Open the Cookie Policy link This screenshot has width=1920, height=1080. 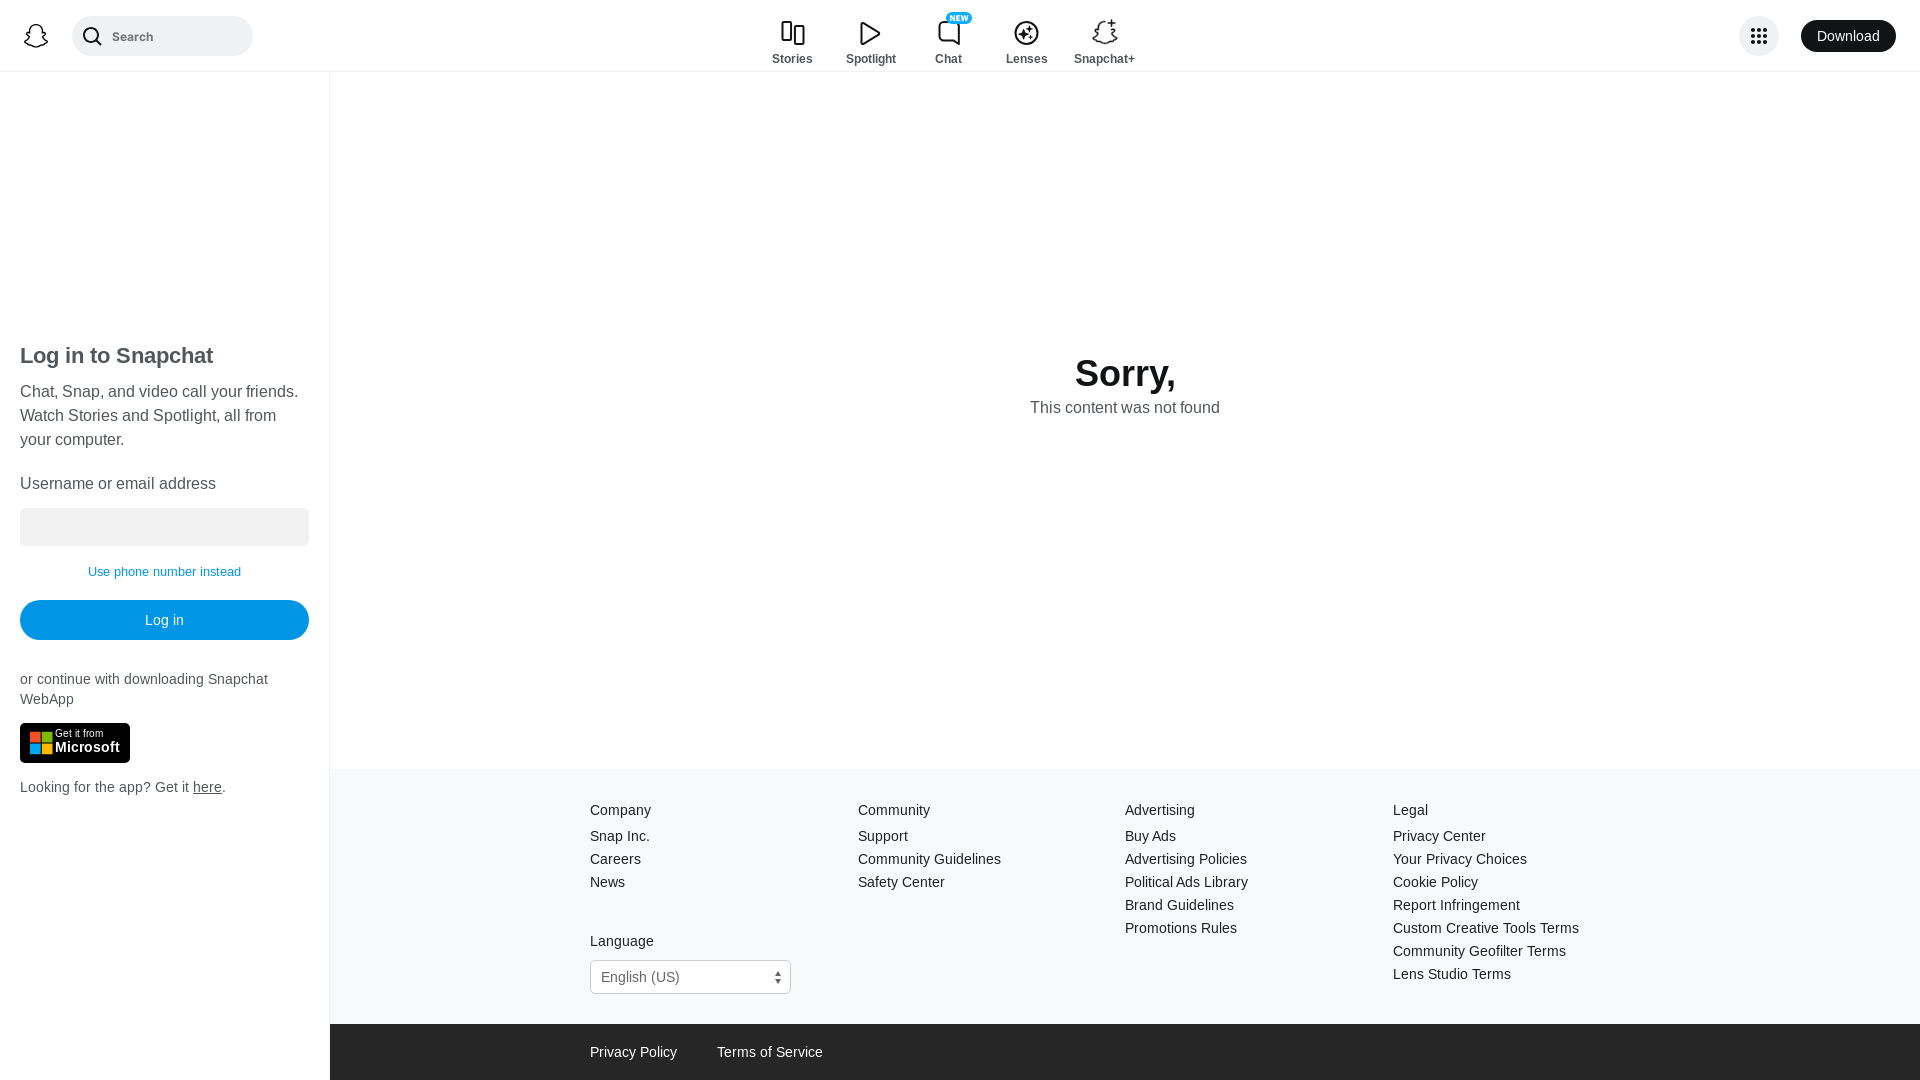(1435, 882)
